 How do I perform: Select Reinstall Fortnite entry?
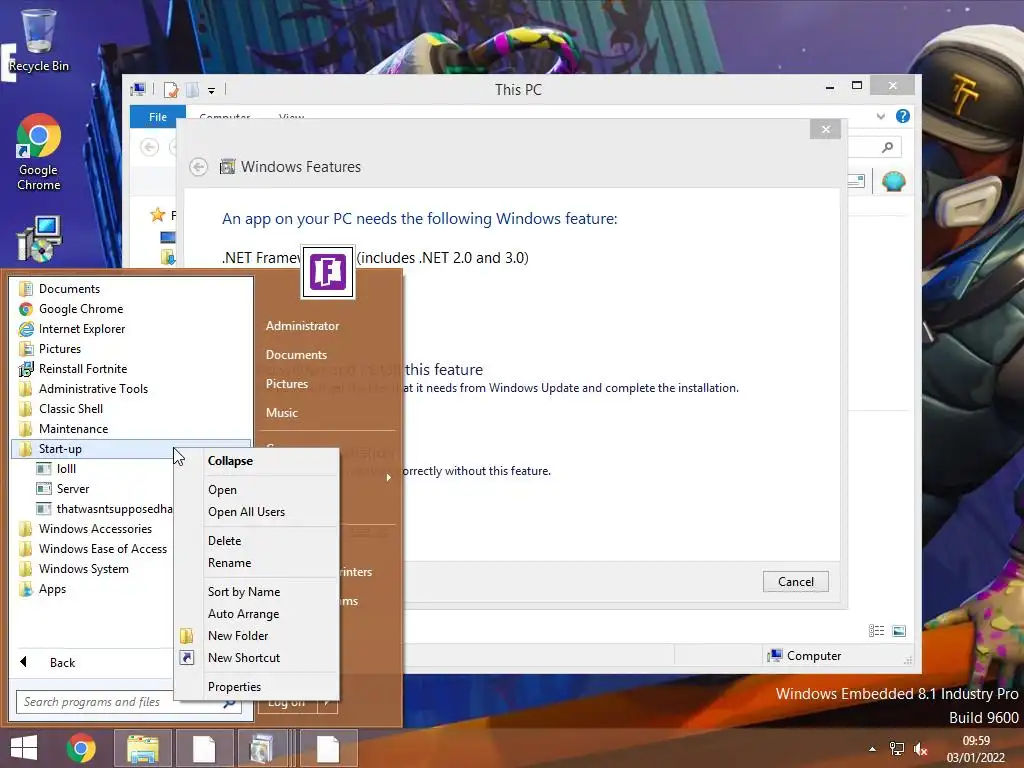[x=132, y=369]
